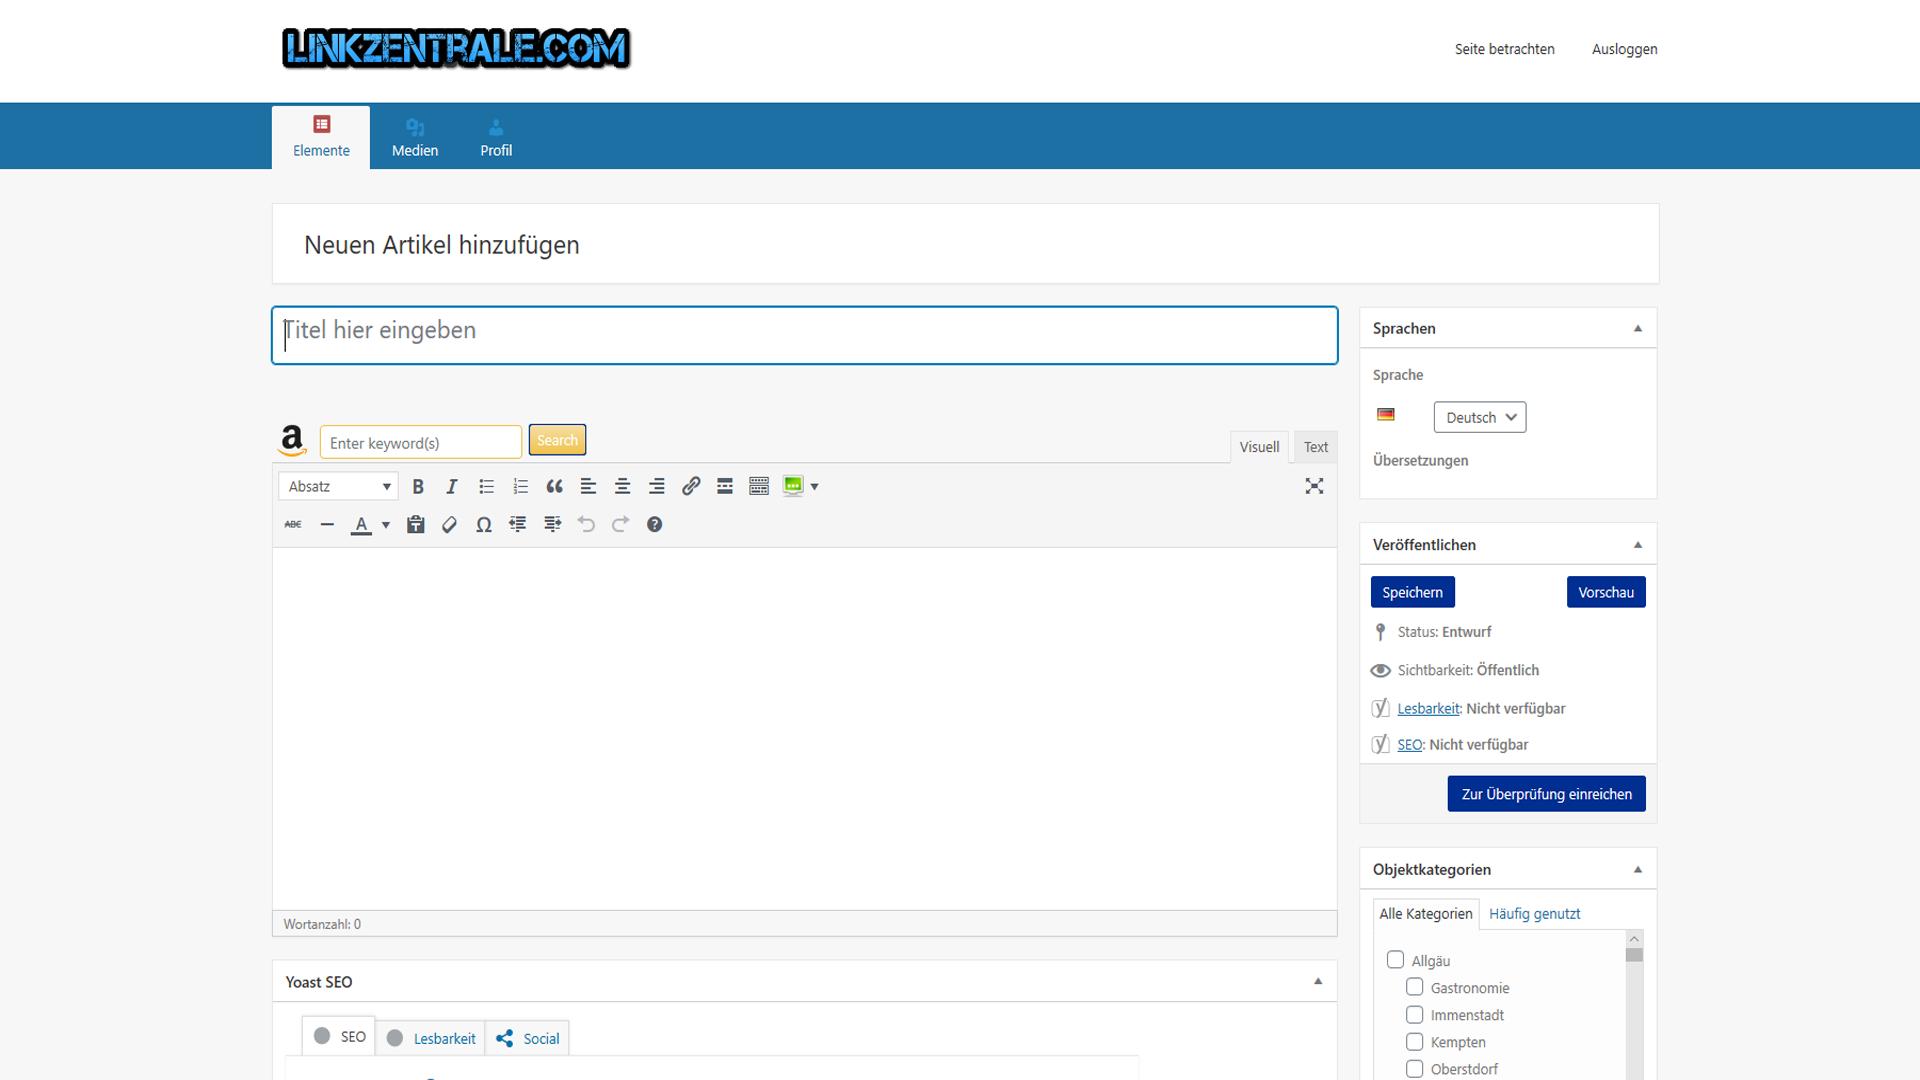
Task: Open the SEO link in publish box
Action: tap(1409, 744)
